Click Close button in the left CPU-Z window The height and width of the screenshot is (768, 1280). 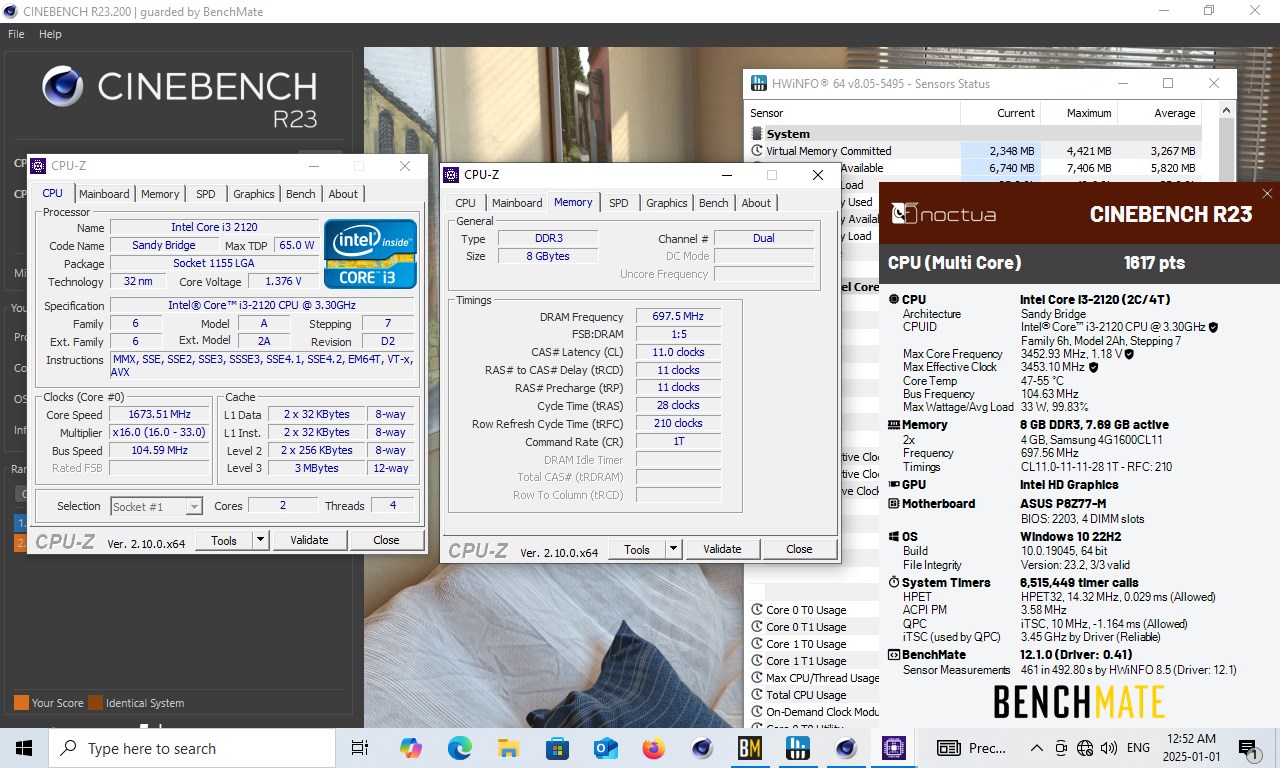pyautogui.click(x=386, y=540)
